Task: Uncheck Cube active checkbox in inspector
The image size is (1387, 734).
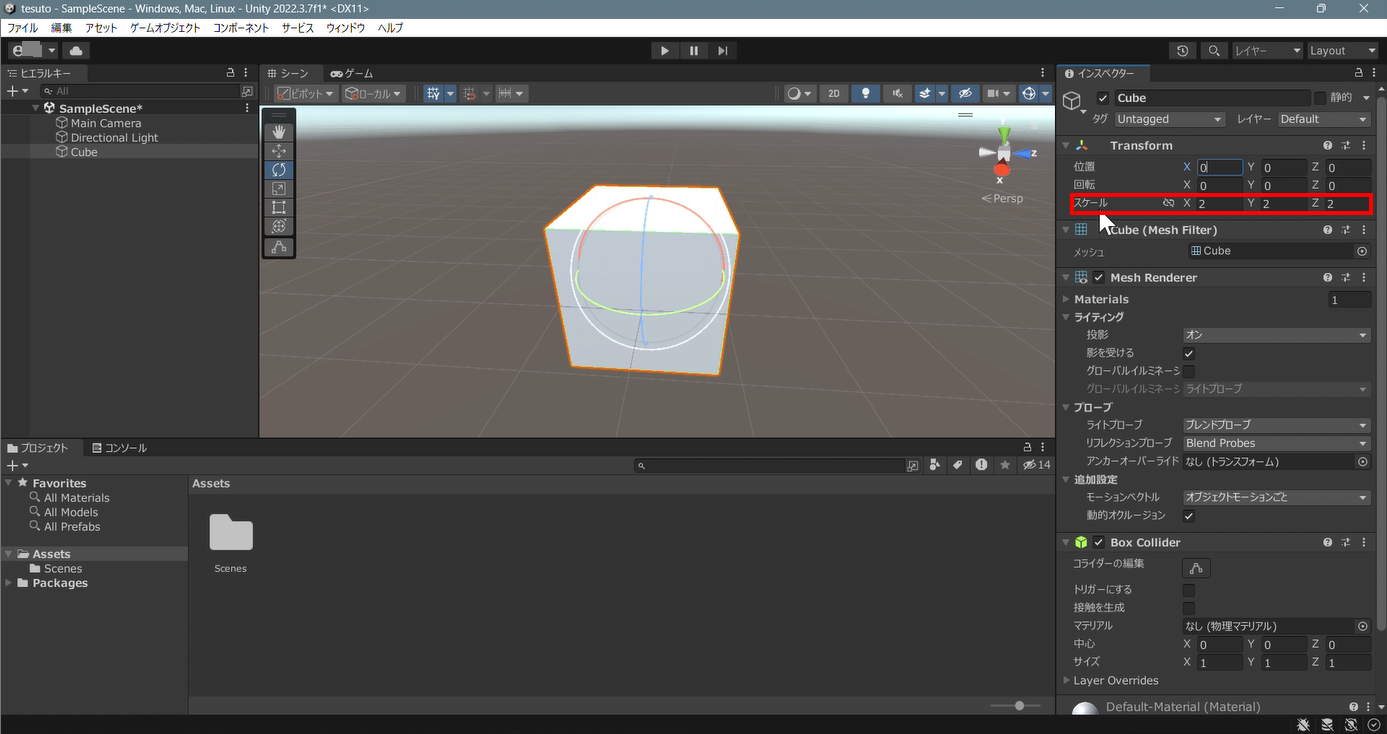Action: click(1103, 98)
